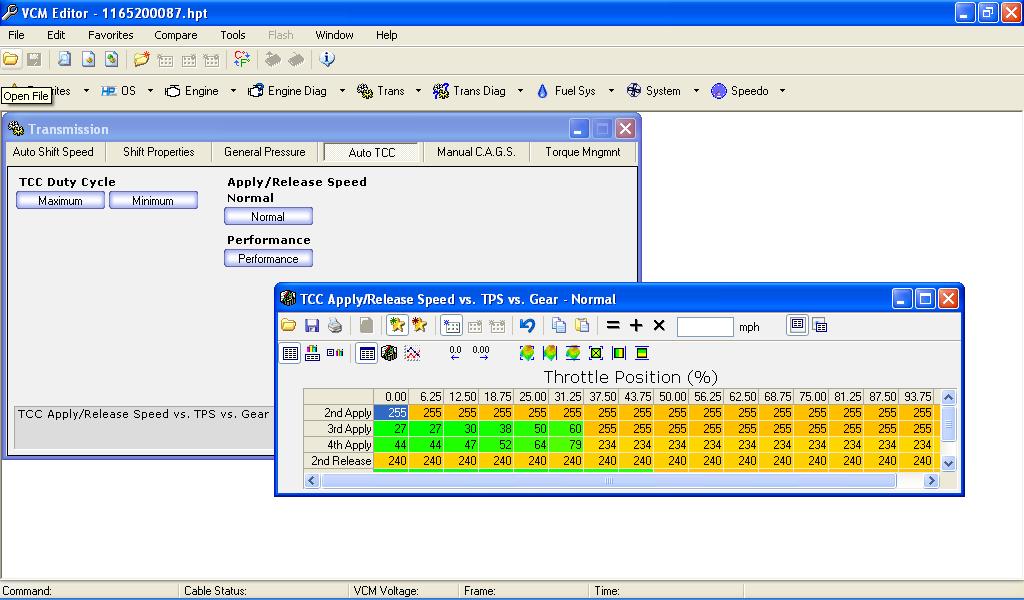Select the 4th Apply cell under 25.00
1024x600 pixels.
(531, 445)
